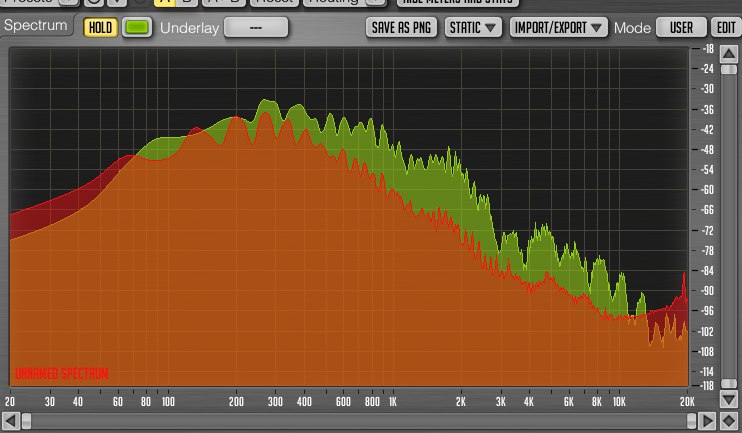
Task: Click the HIDE METERS AND STATS button
Action: (x=452, y=4)
